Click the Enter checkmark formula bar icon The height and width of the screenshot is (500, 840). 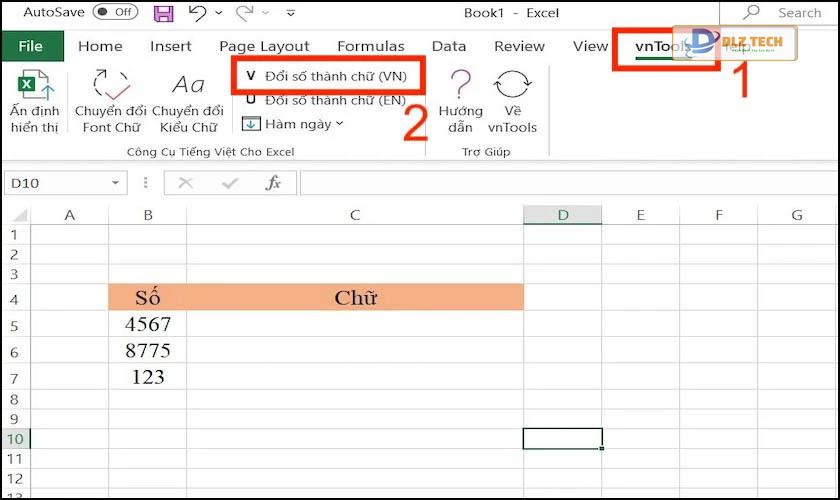point(230,183)
